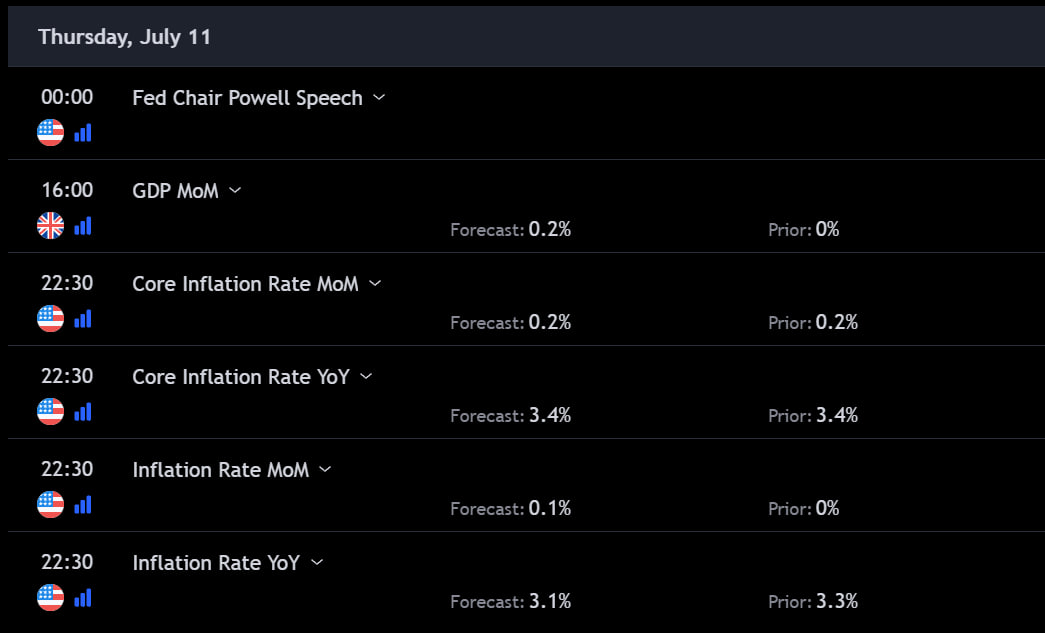Expand the Fed Chair Powell Speech chevron
The height and width of the screenshot is (633, 1045).
point(379,97)
